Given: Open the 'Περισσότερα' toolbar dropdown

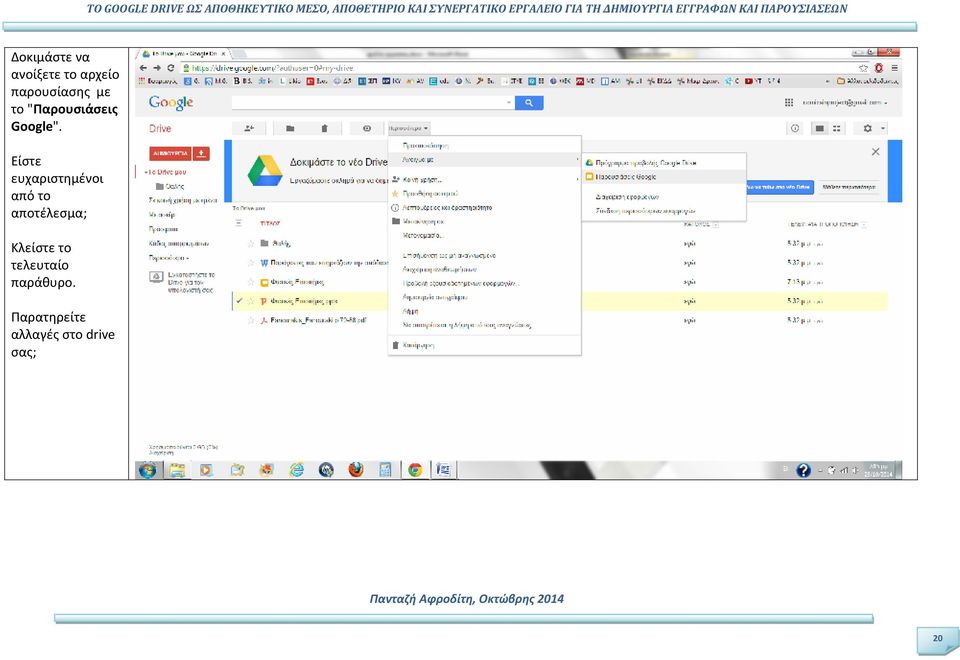Looking at the screenshot, I should pos(409,128).
